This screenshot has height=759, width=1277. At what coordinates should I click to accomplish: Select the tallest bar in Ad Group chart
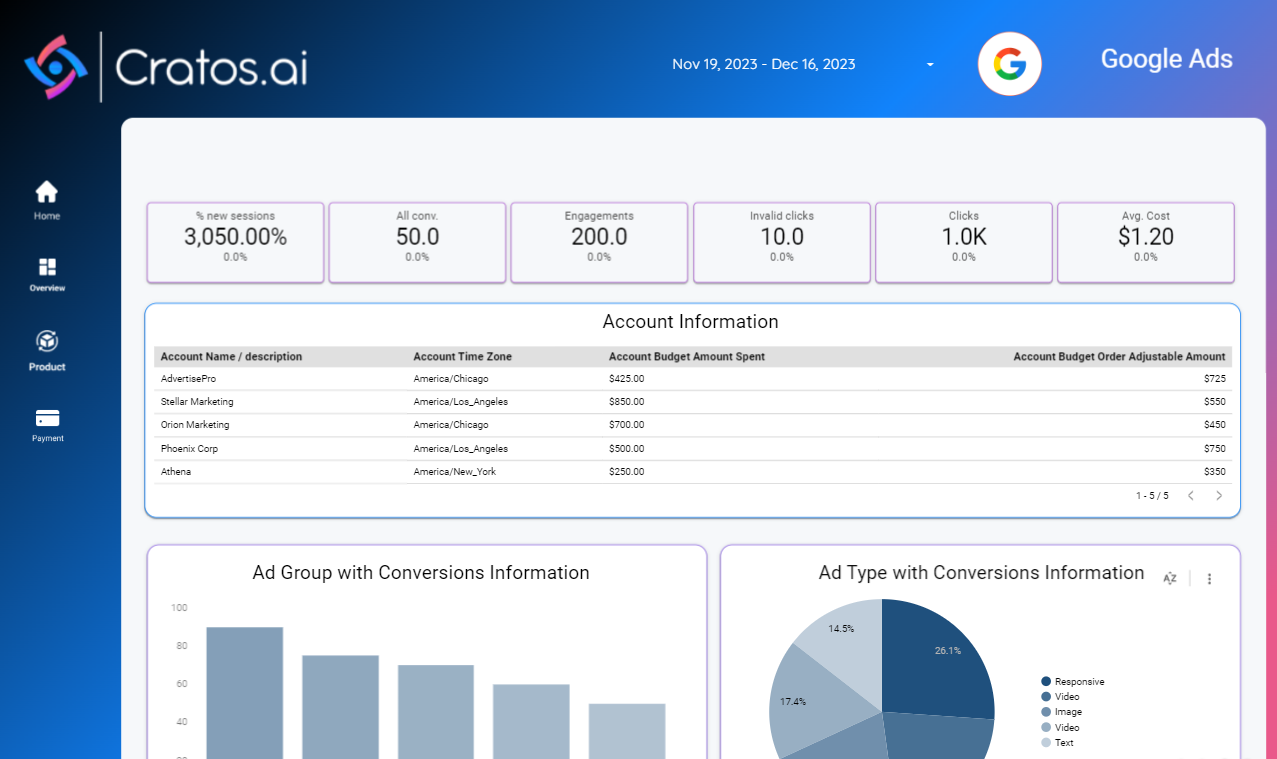[x=245, y=692]
